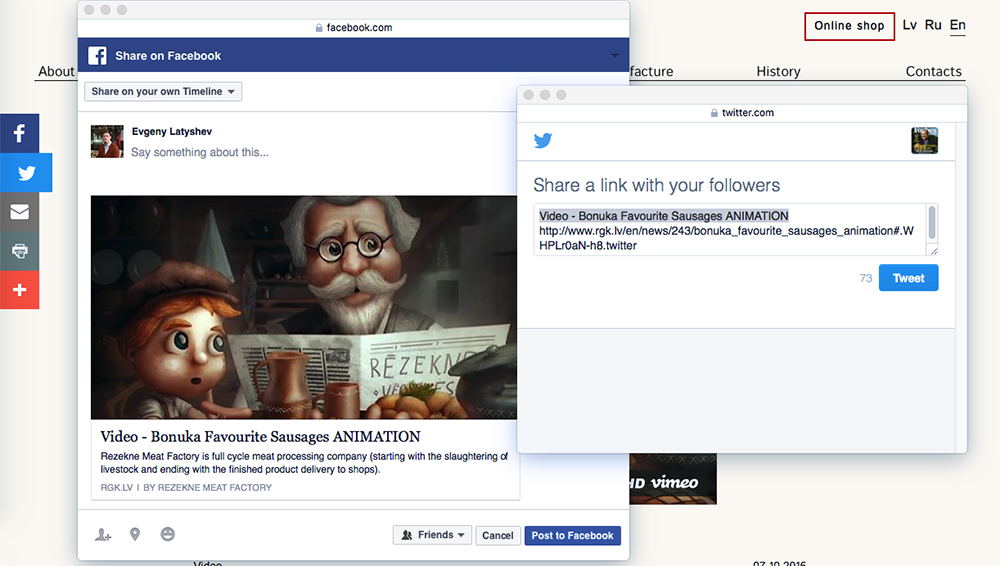Switch site language to Ru

[933, 25]
